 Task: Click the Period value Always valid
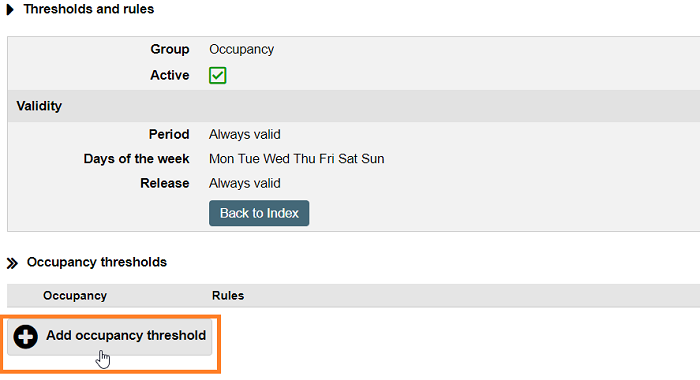[x=245, y=134]
